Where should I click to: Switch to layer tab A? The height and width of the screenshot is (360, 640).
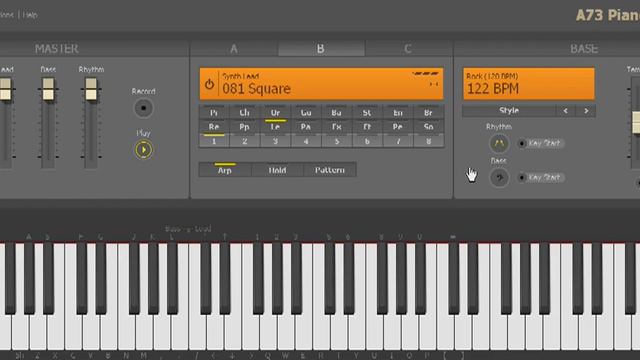click(x=234, y=49)
